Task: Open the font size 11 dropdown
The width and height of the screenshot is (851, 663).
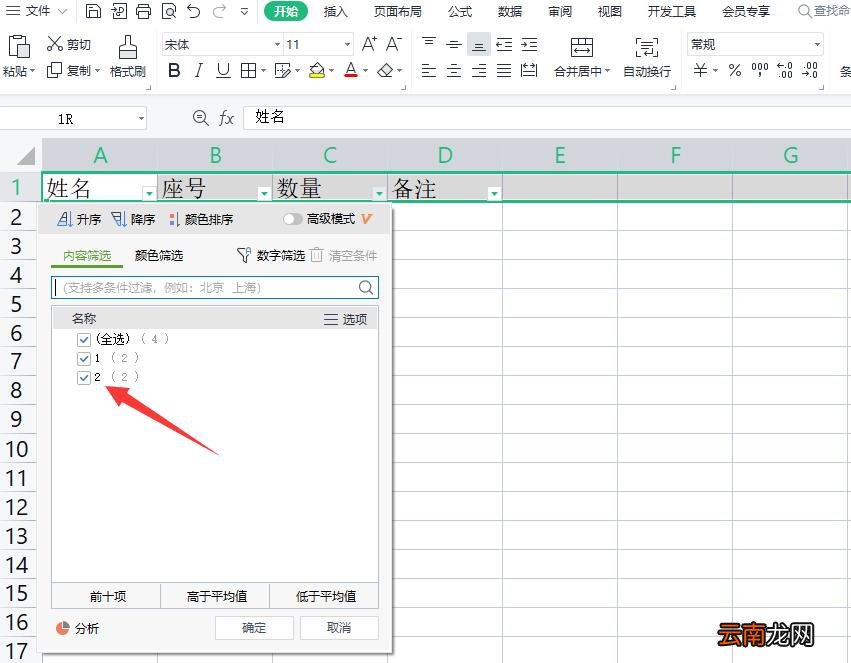Action: point(347,44)
